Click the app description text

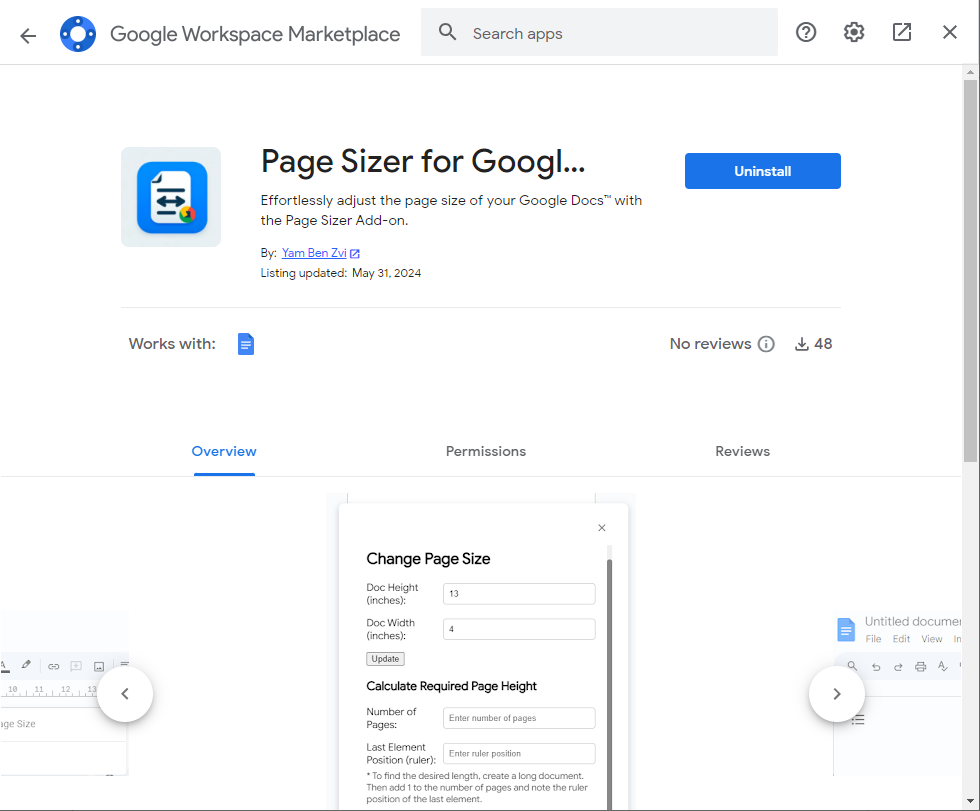click(451, 211)
